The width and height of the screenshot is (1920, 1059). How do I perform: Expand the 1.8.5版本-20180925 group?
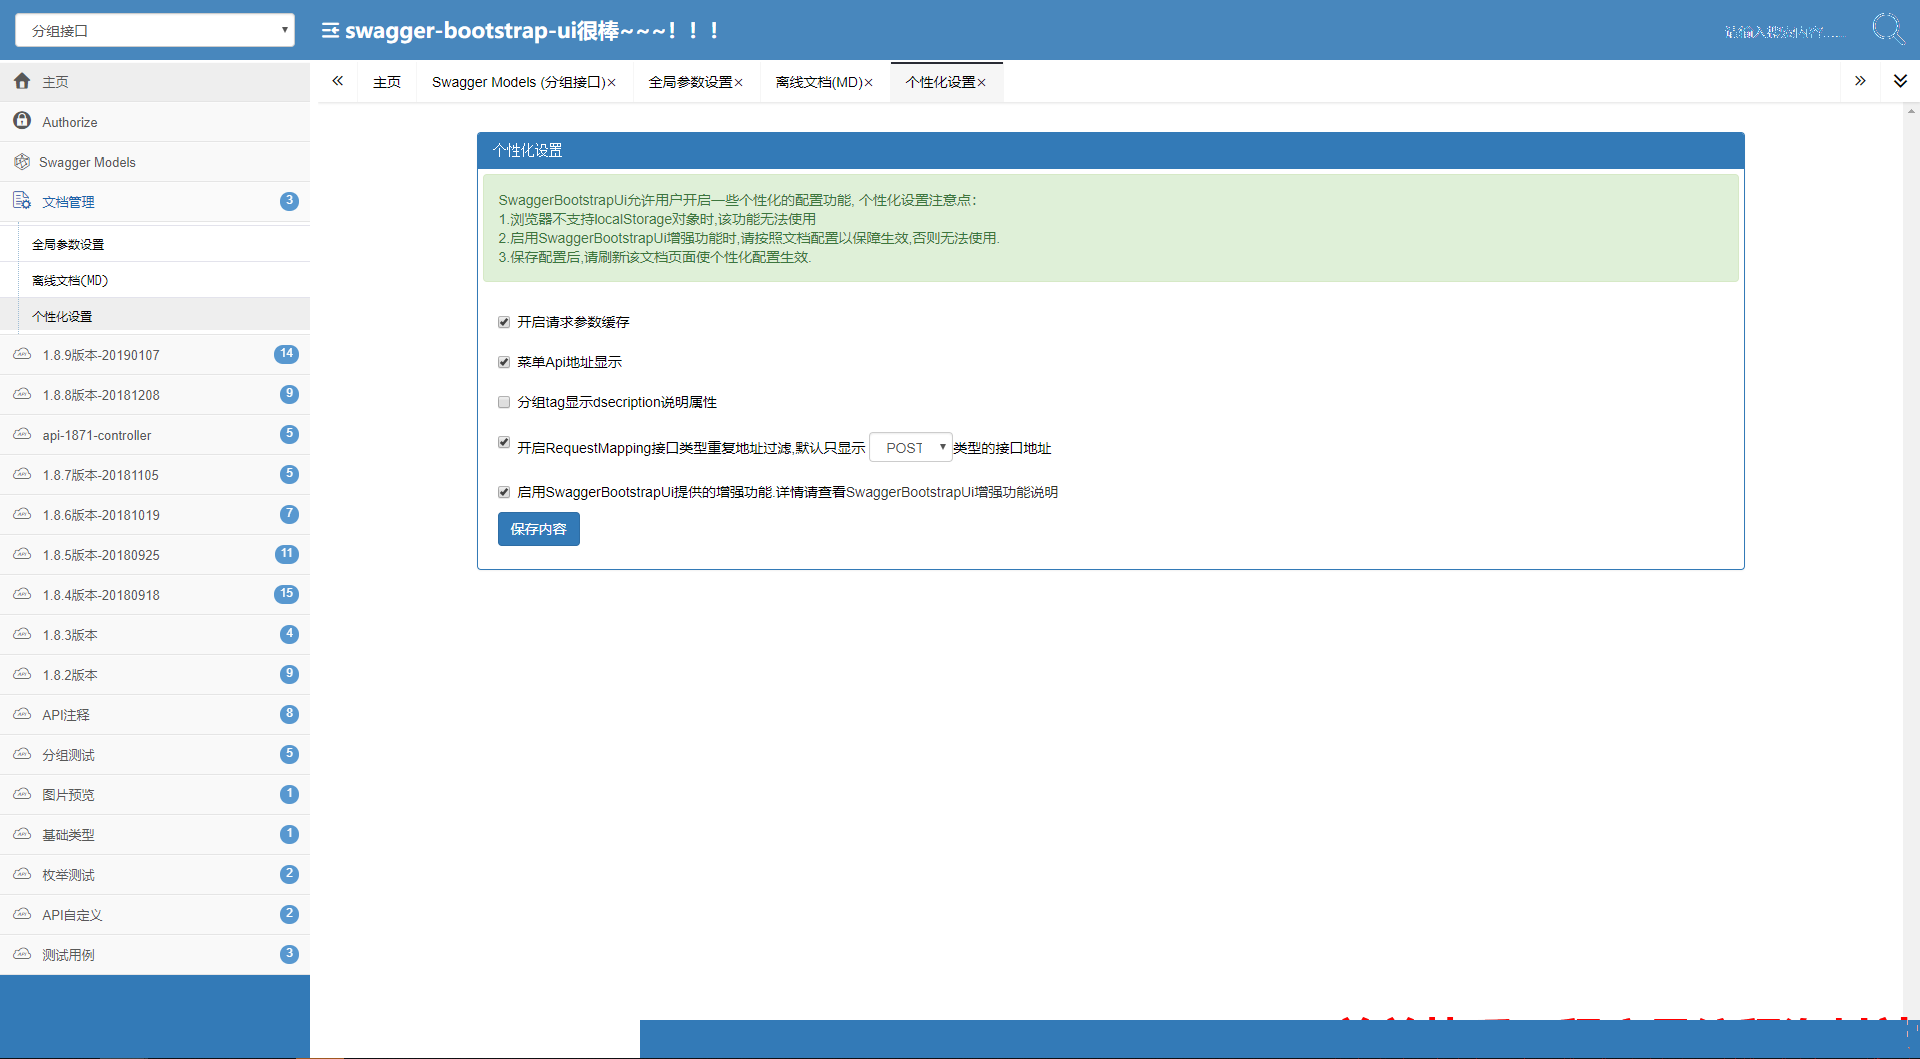(x=155, y=554)
